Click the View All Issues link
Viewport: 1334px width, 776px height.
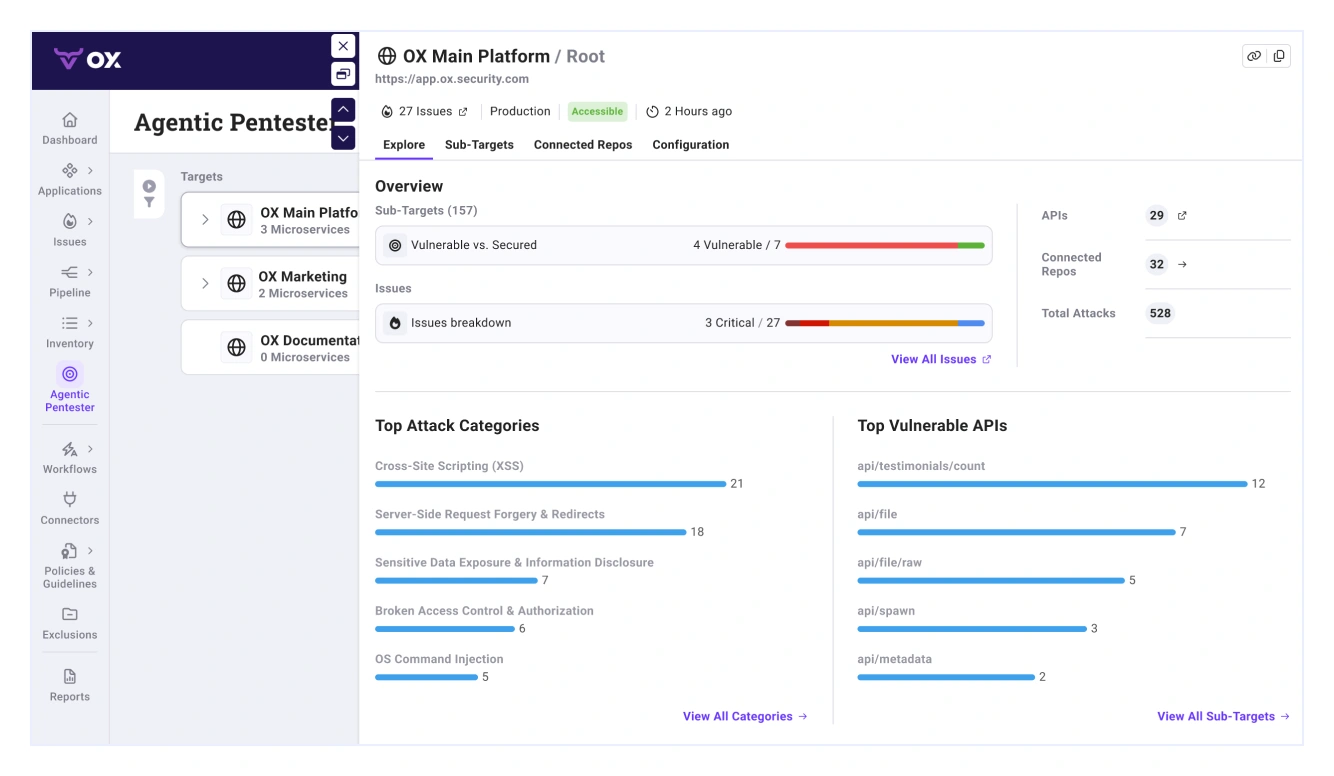[941, 359]
